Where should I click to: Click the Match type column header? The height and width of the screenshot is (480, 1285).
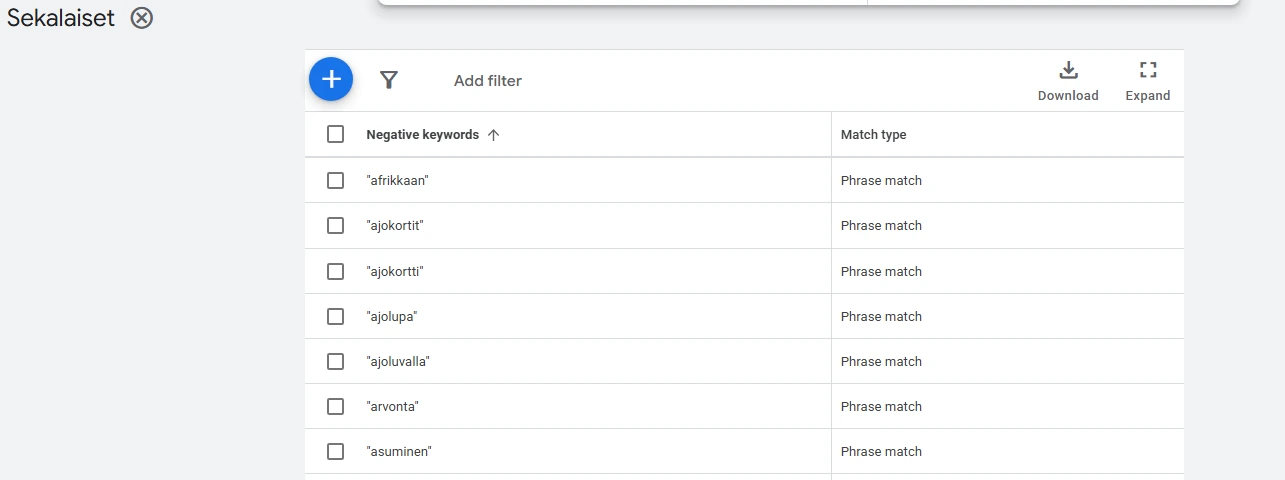873,135
